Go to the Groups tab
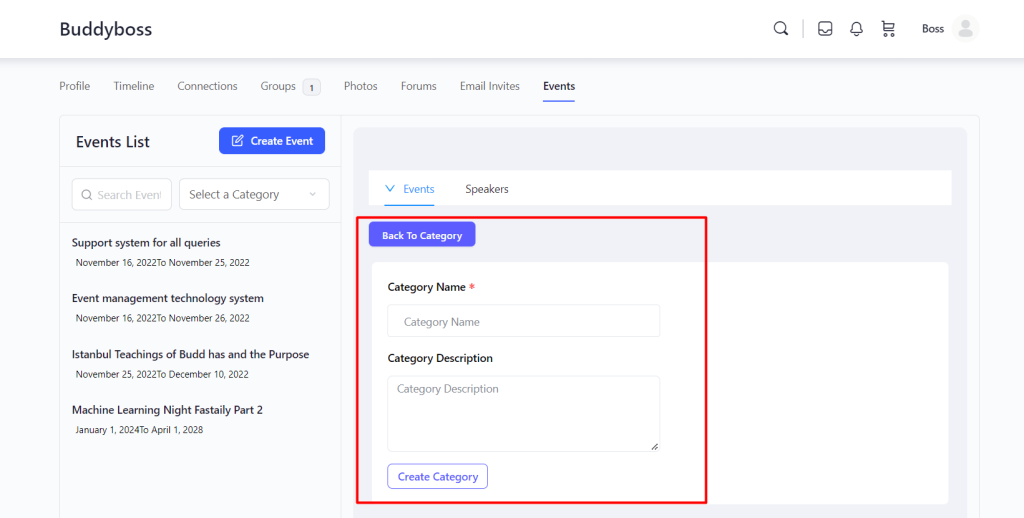The height and width of the screenshot is (518, 1024). 278,86
